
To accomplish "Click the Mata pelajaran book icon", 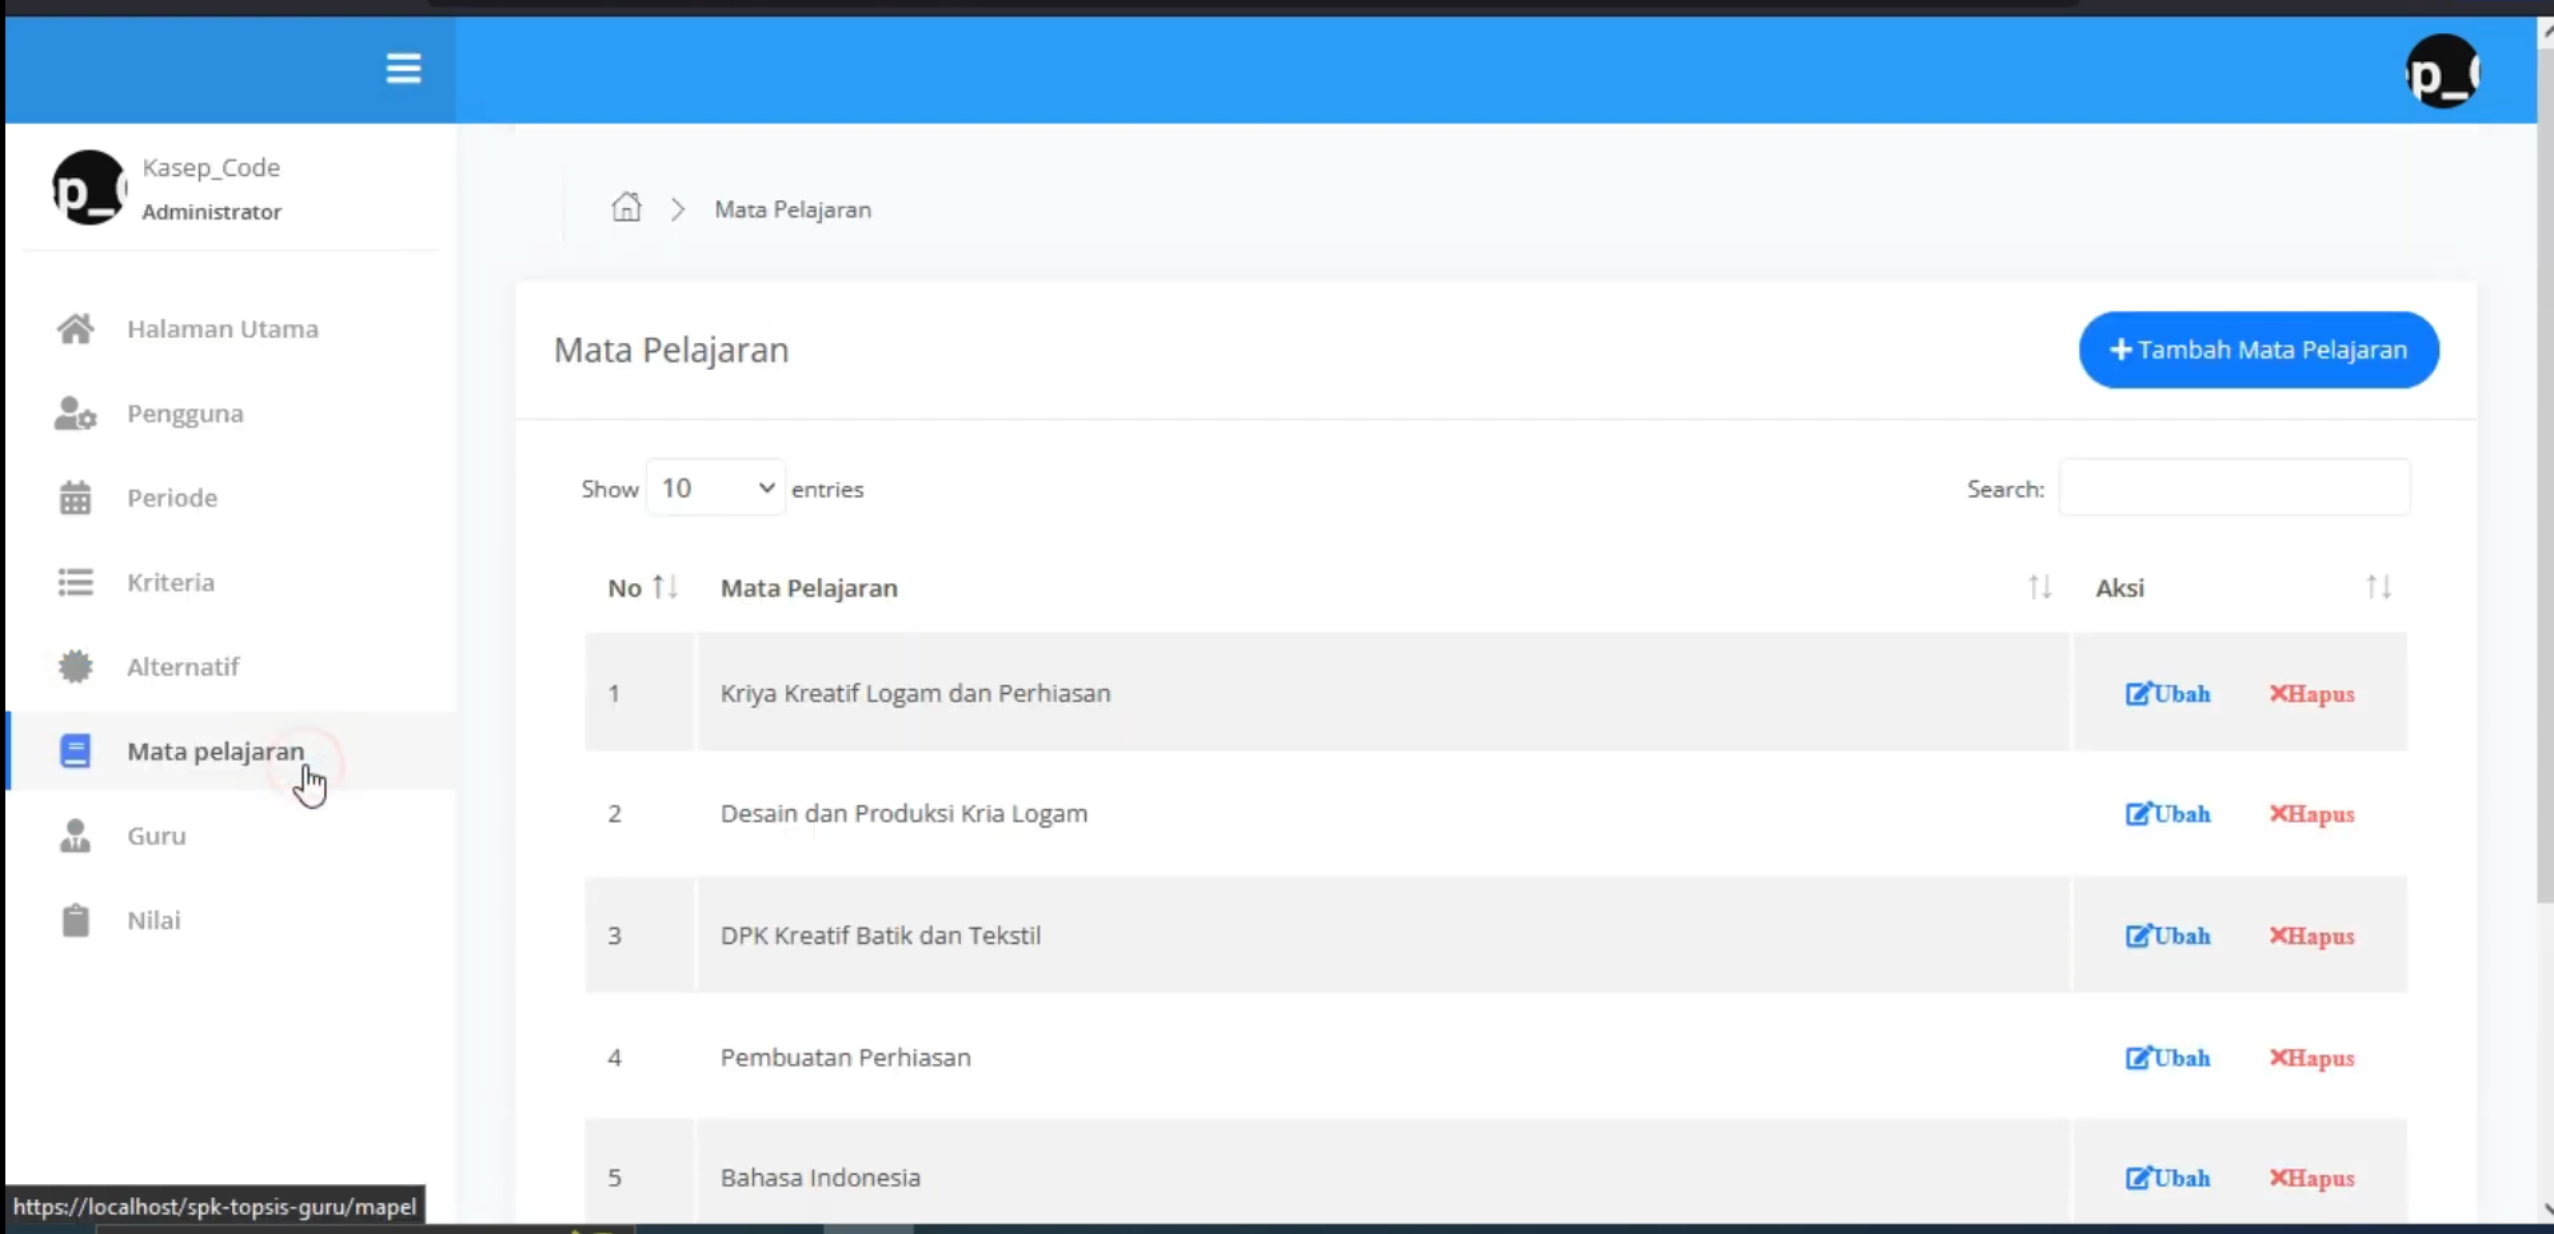I will click(x=75, y=751).
